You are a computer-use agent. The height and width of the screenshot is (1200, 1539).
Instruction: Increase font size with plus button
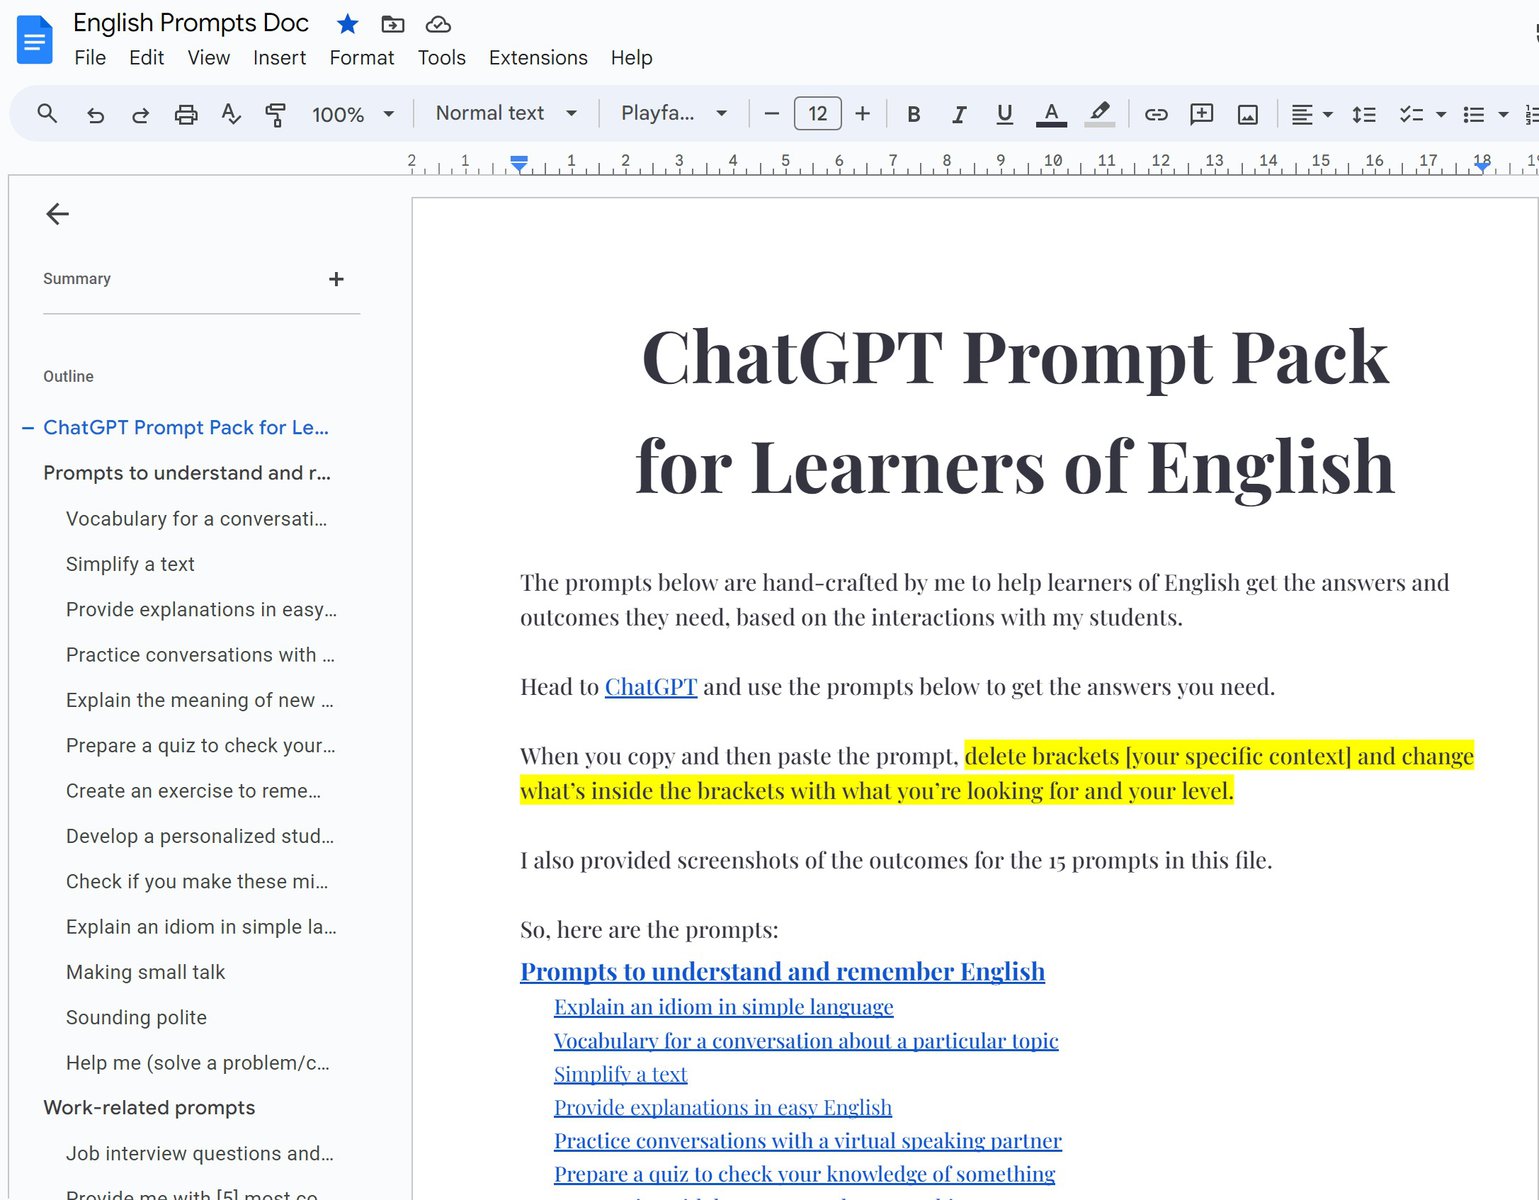tap(863, 114)
